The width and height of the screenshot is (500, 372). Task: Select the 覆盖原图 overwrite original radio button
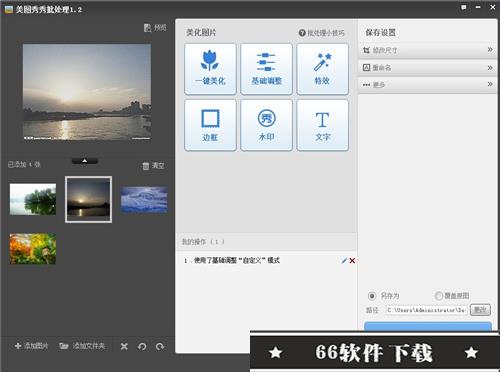pos(439,296)
